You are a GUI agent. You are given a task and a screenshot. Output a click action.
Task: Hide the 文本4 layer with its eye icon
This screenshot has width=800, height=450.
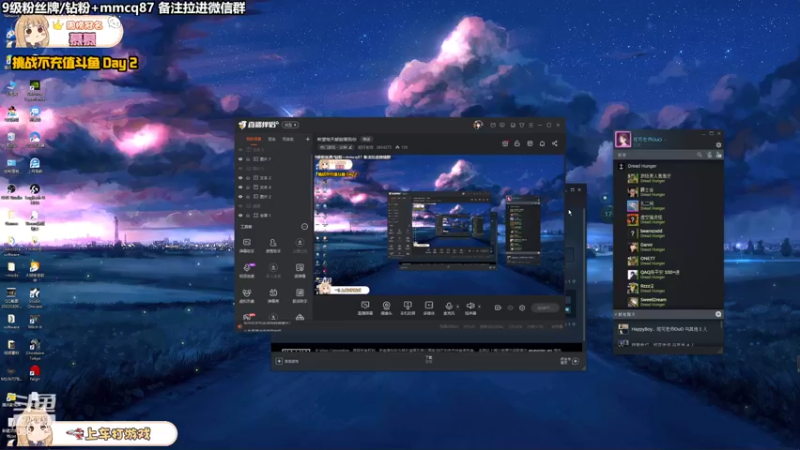tap(241, 187)
